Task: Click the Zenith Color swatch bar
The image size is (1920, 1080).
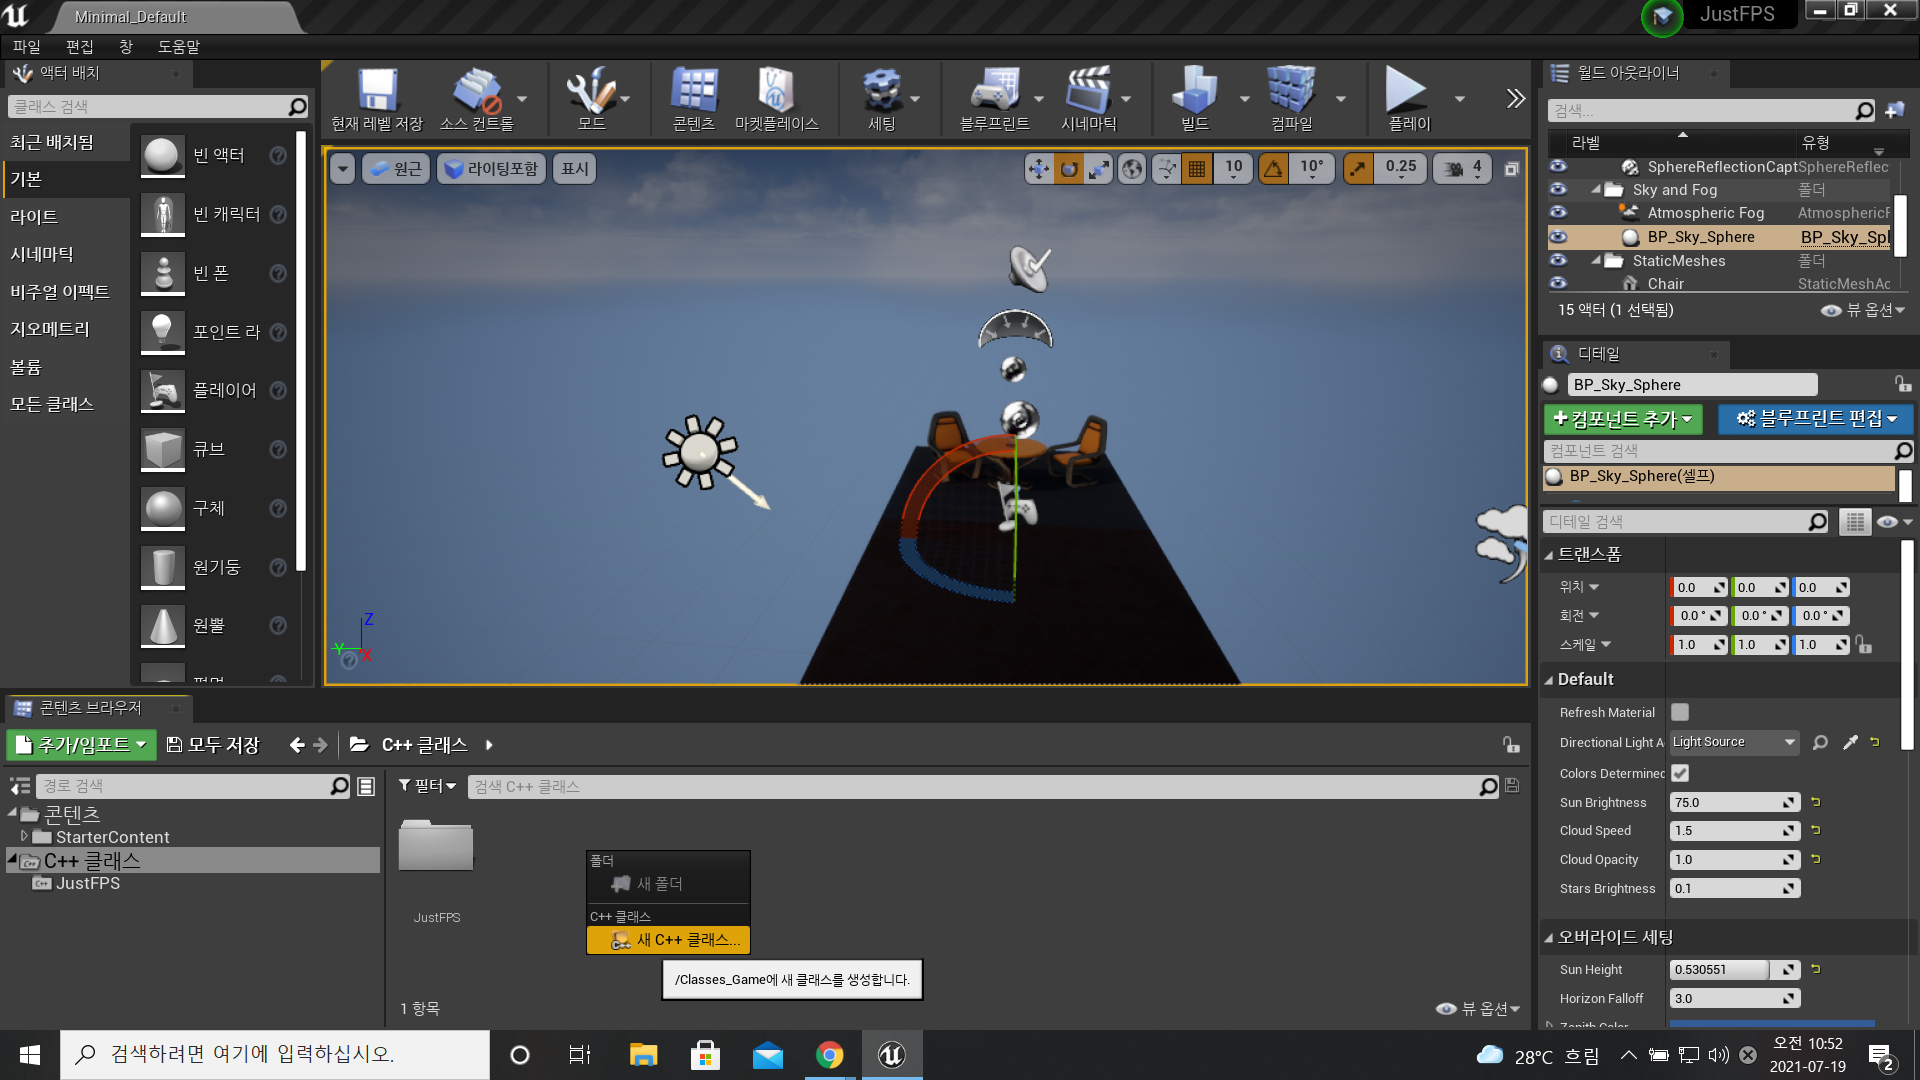Action: (x=1772, y=1023)
